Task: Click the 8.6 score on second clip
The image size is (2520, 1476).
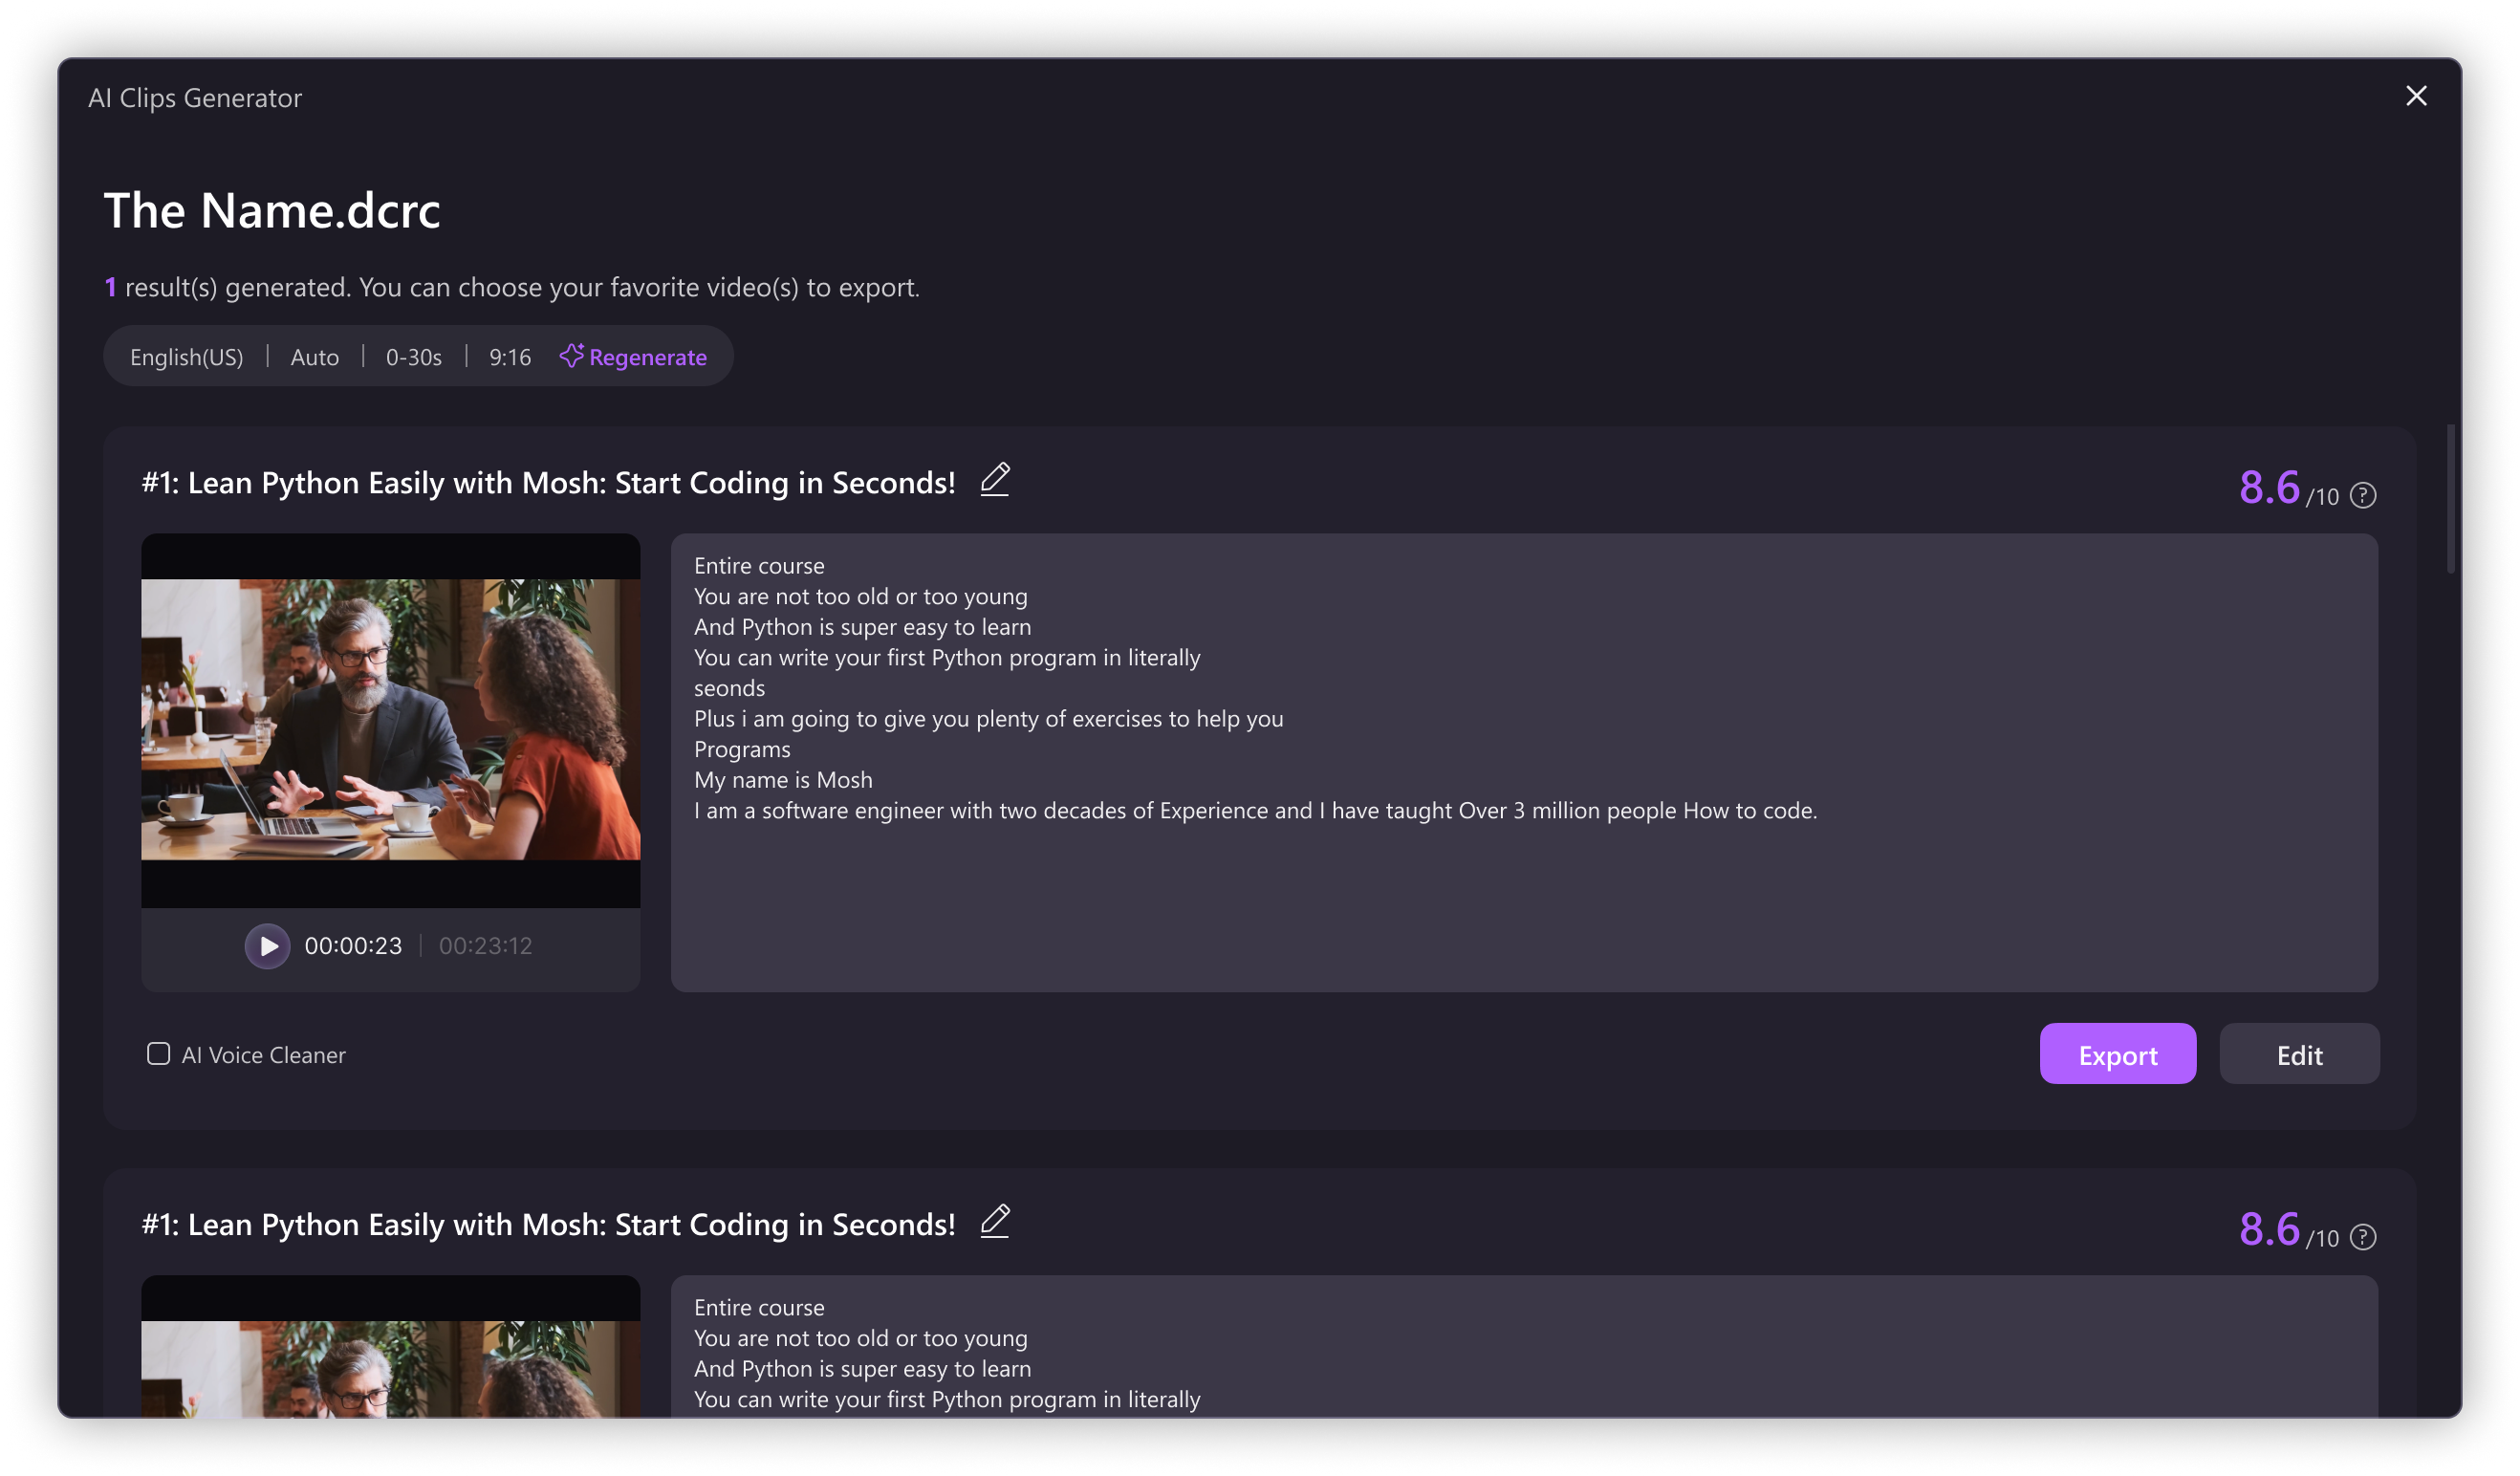Action: [2269, 1230]
